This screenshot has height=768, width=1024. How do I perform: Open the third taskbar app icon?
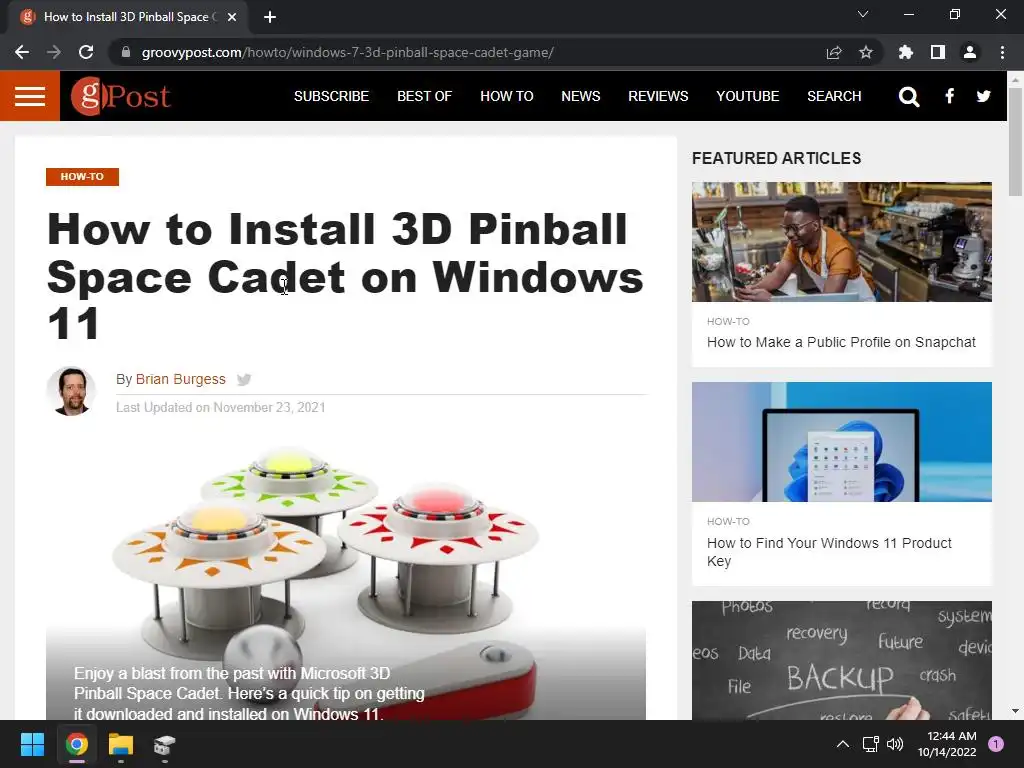click(165, 744)
